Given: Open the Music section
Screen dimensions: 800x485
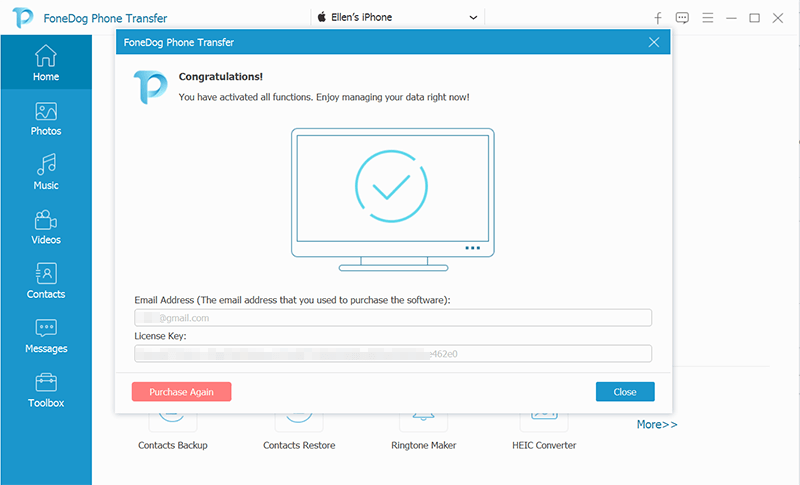Looking at the screenshot, I should coord(46,172).
